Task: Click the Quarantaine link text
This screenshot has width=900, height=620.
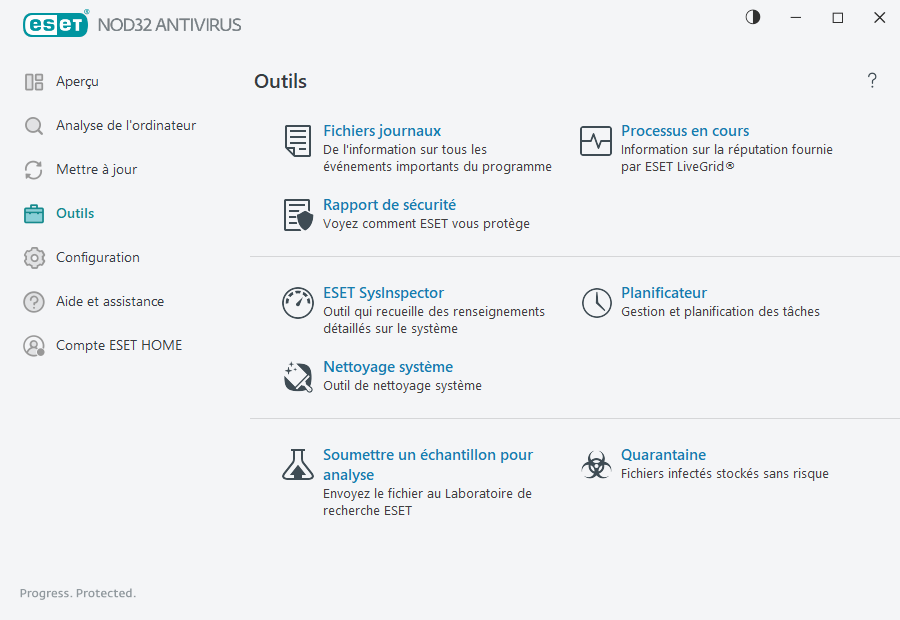Action: 663,454
